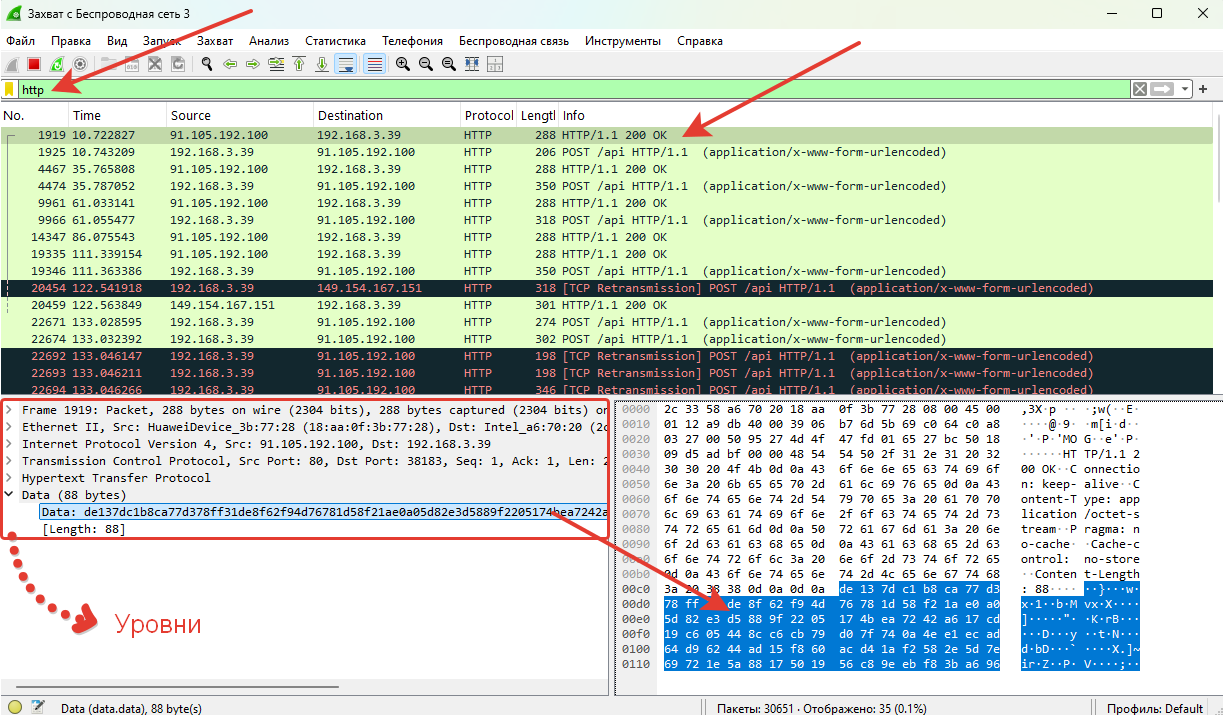This screenshot has height=715, width=1223.
Task: Clear the display filter
Action: pos(1140,89)
